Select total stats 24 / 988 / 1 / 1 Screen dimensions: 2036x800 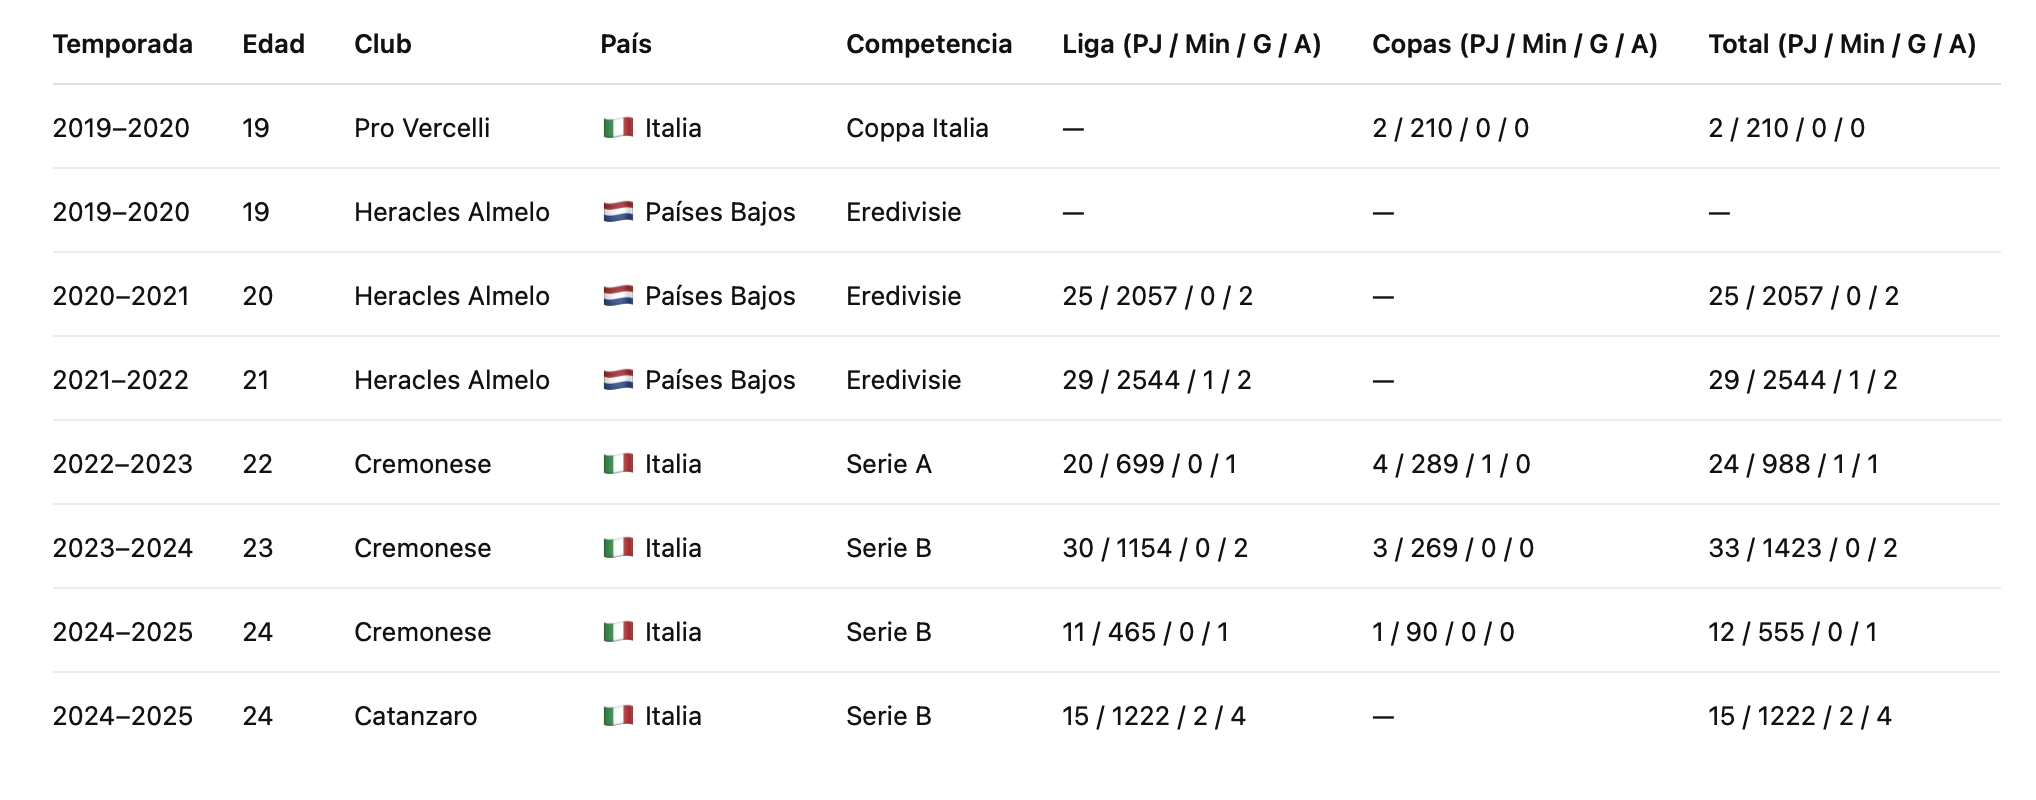click(x=1793, y=464)
